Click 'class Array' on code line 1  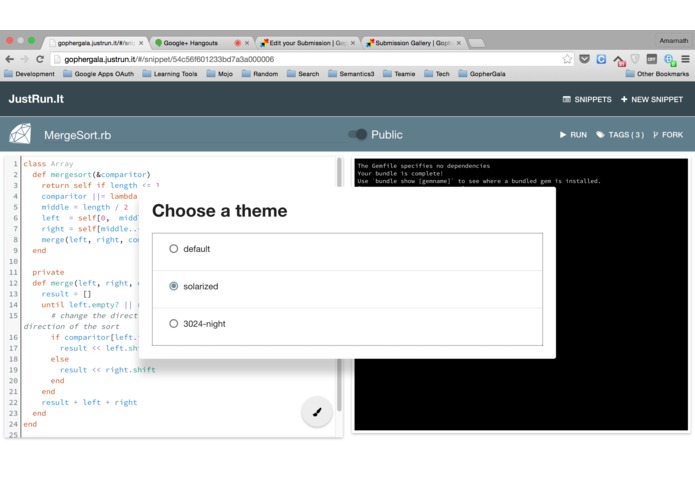pos(48,163)
